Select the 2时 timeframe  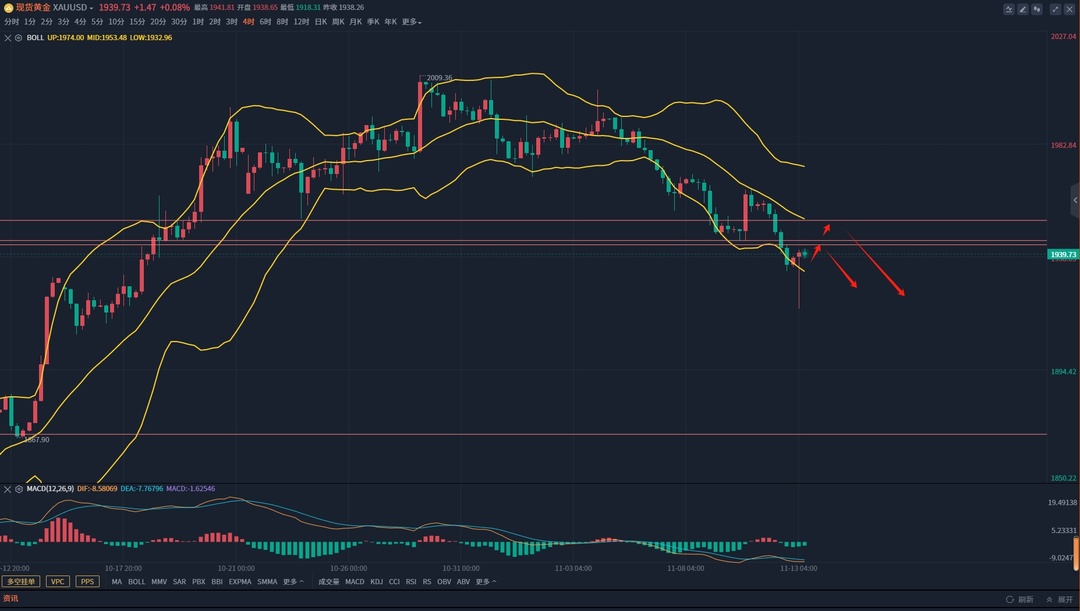215,22
